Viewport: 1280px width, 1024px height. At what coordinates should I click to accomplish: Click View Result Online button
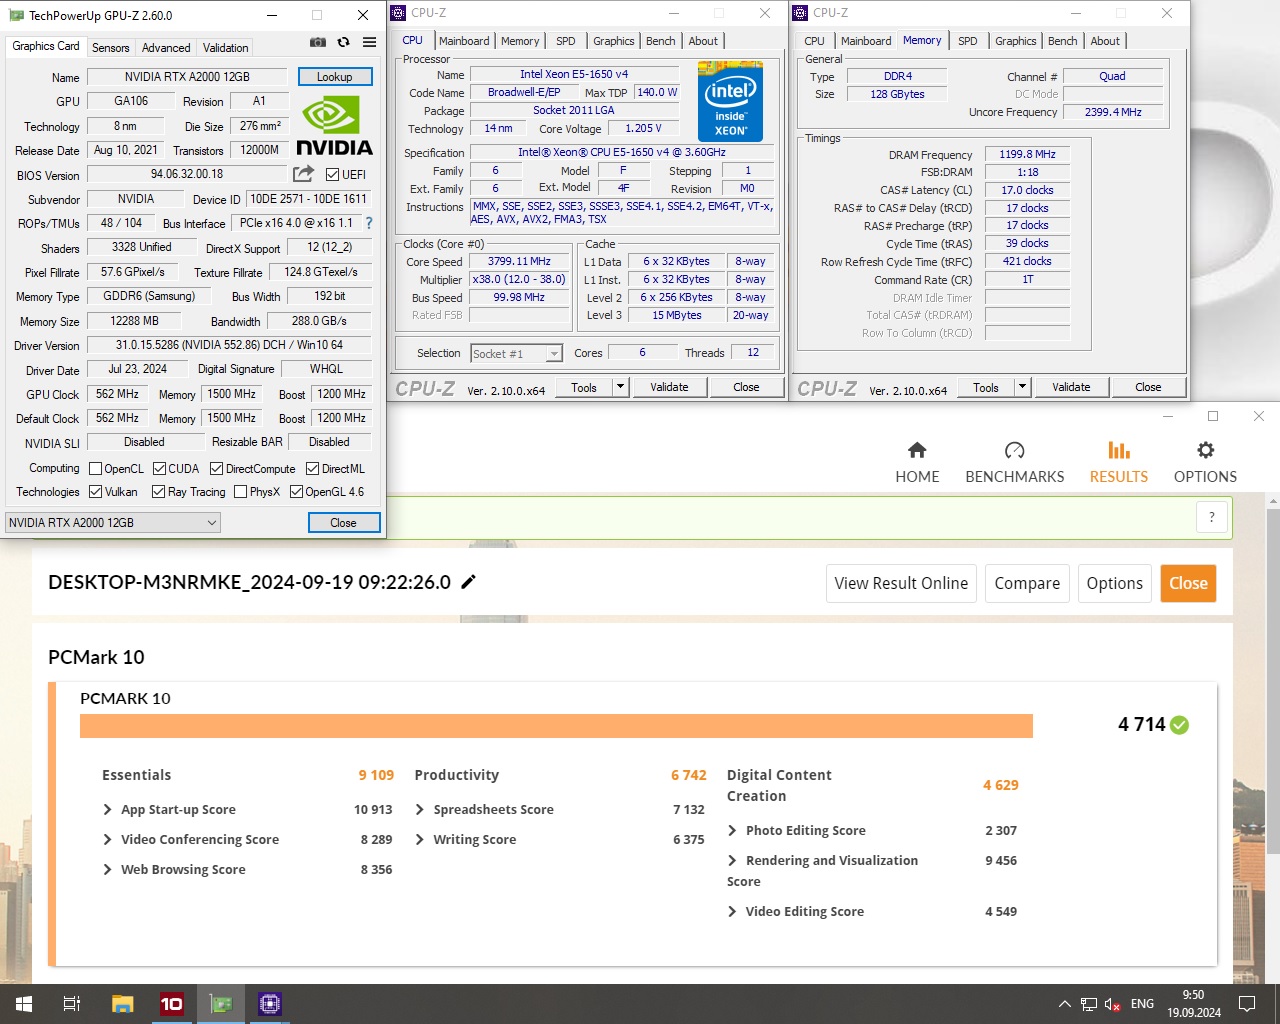pos(901,583)
